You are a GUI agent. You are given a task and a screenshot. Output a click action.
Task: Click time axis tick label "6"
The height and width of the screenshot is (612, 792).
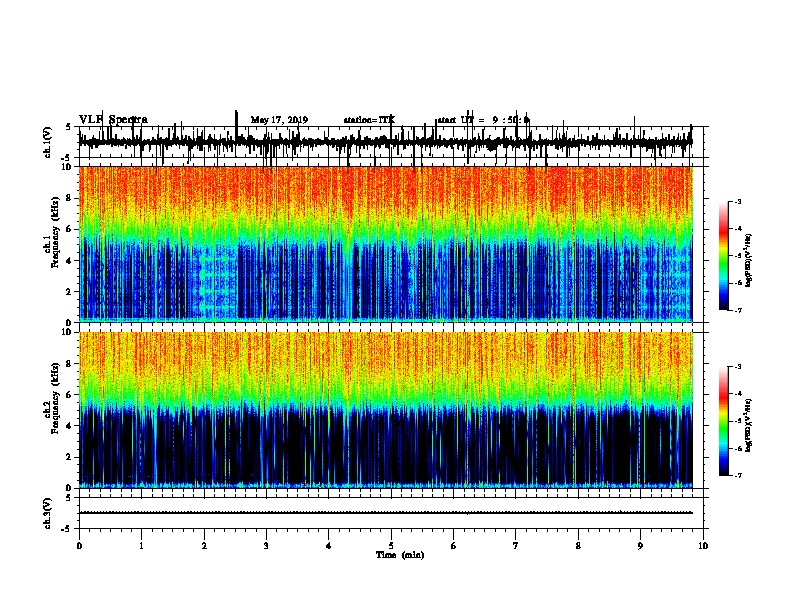click(x=454, y=546)
